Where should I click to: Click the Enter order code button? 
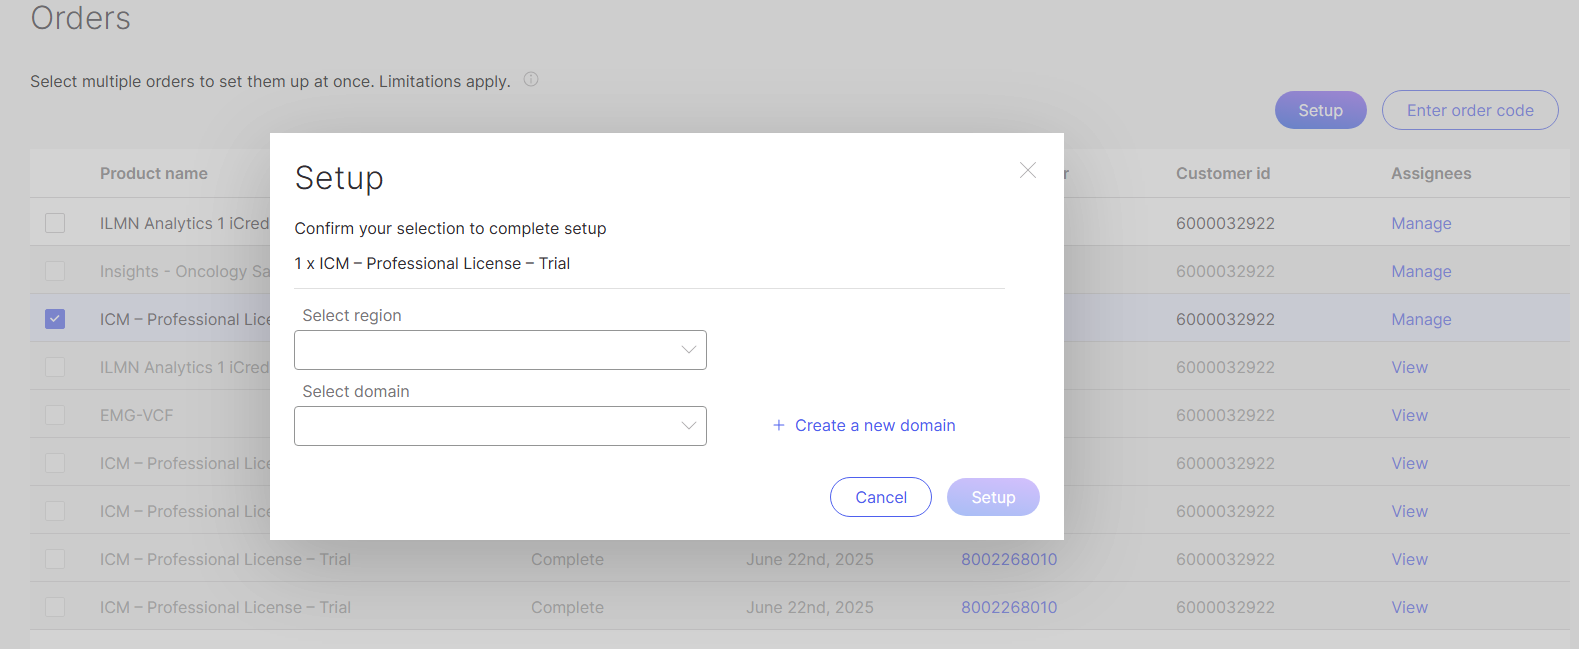tap(1469, 110)
